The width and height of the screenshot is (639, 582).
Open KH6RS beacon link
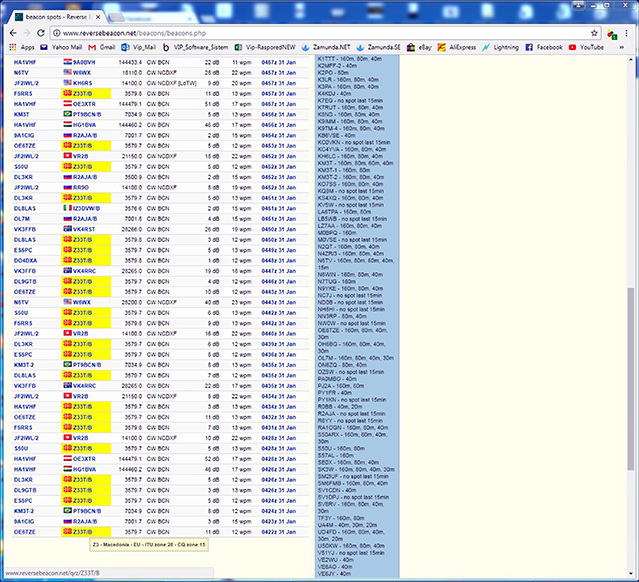coord(83,83)
